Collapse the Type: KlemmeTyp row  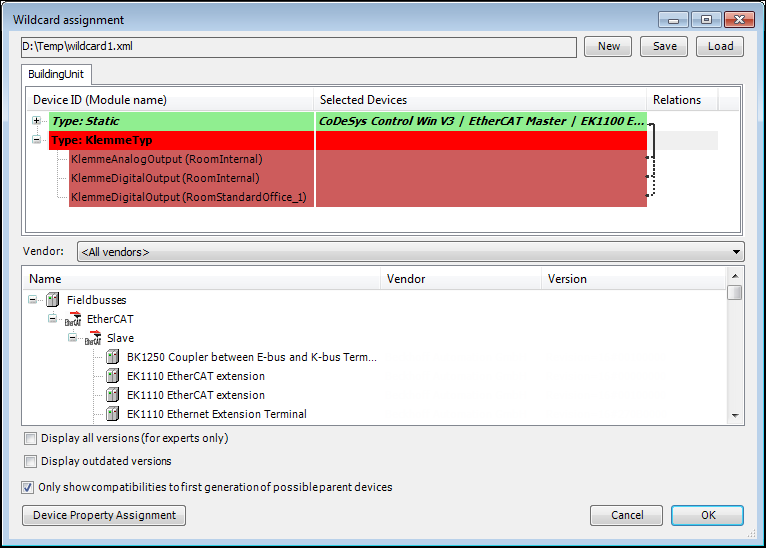click(37, 140)
